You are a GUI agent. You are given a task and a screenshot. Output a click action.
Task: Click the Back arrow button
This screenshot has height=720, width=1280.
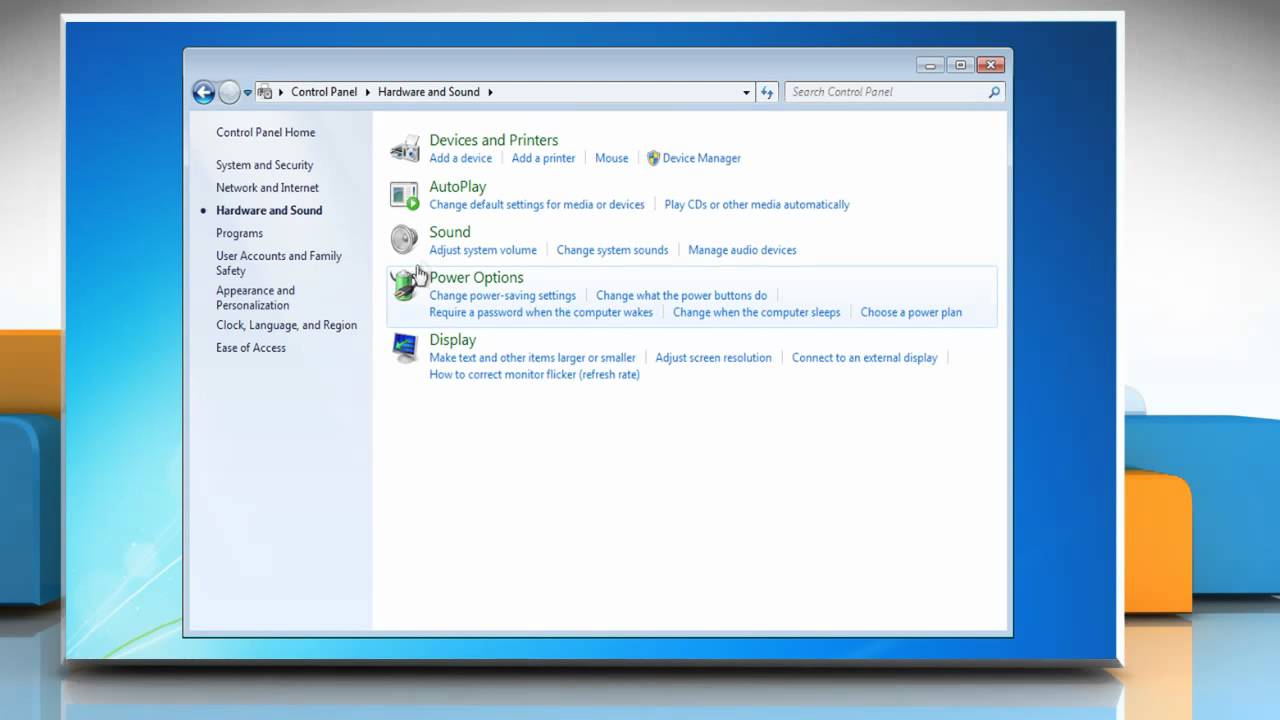coord(204,92)
